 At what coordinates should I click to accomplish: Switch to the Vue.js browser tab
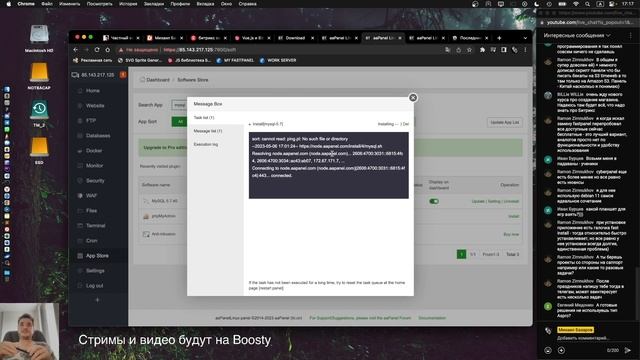click(252, 38)
